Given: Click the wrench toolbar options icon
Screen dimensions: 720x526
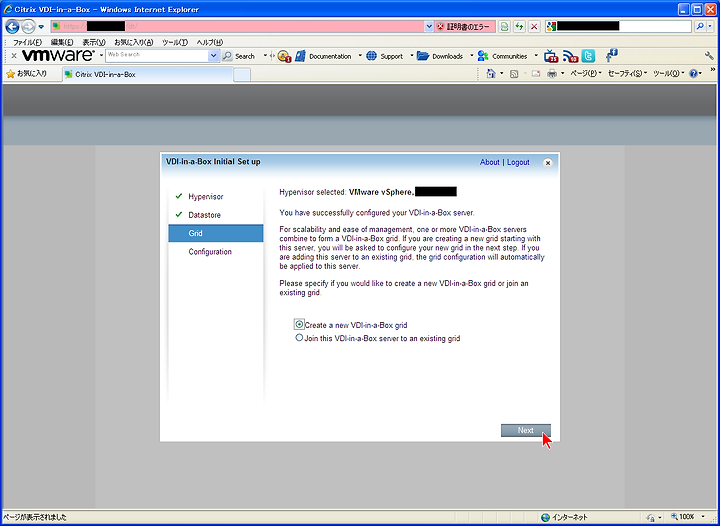Looking at the screenshot, I should (x=709, y=56).
